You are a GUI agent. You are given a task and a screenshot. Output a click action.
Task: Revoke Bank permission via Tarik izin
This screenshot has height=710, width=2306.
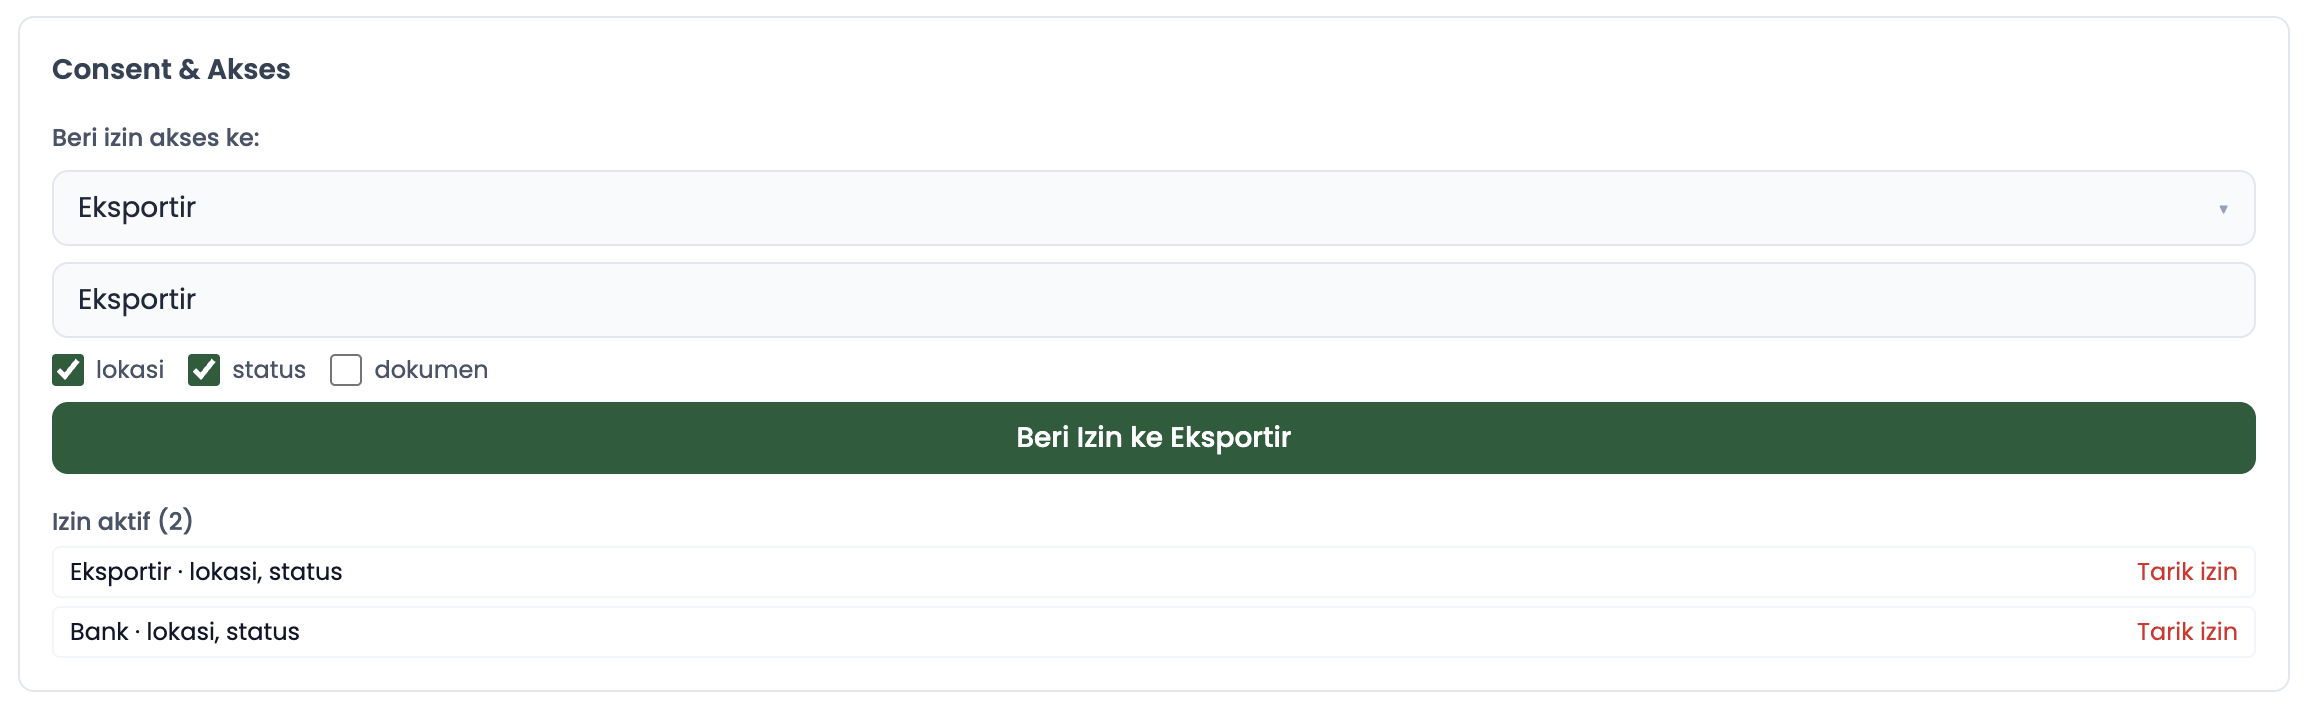(2186, 632)
